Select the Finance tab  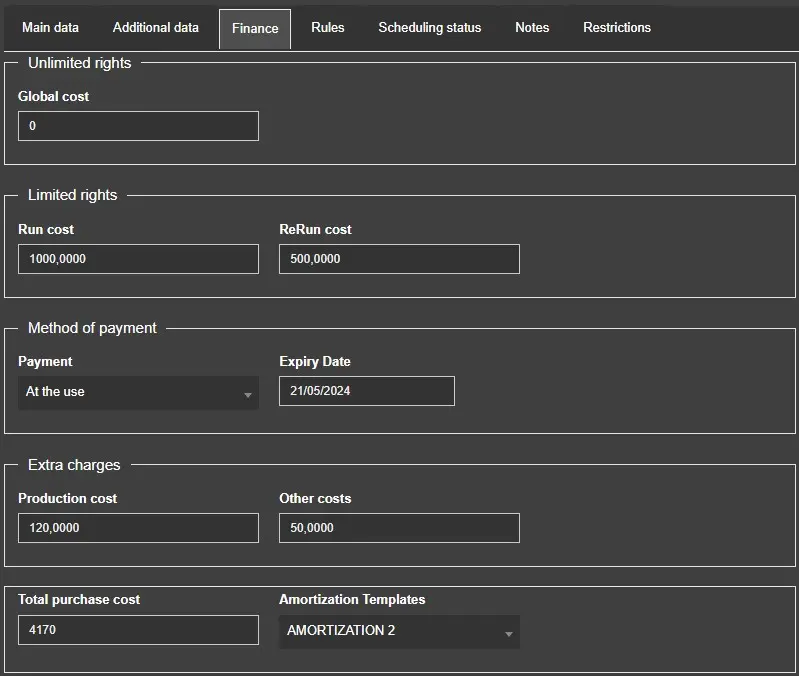pos(255,29)
